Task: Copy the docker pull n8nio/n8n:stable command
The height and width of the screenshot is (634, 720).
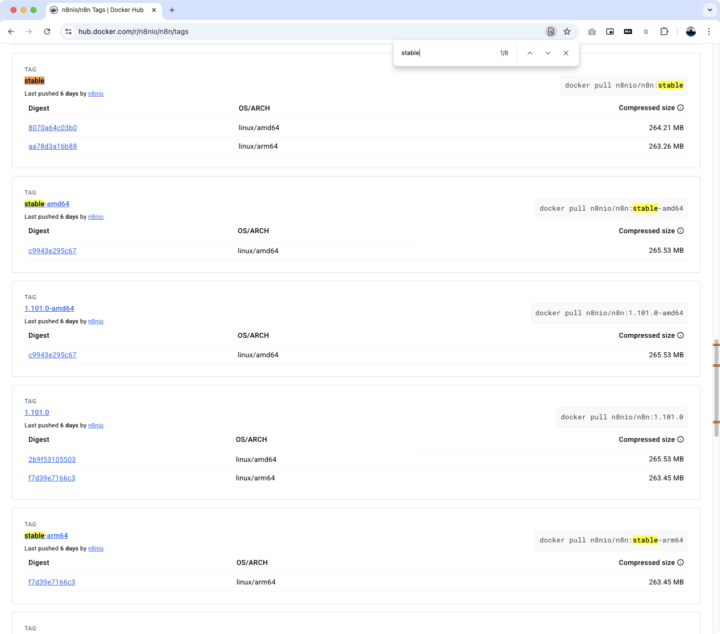Action: click(624, 85)
